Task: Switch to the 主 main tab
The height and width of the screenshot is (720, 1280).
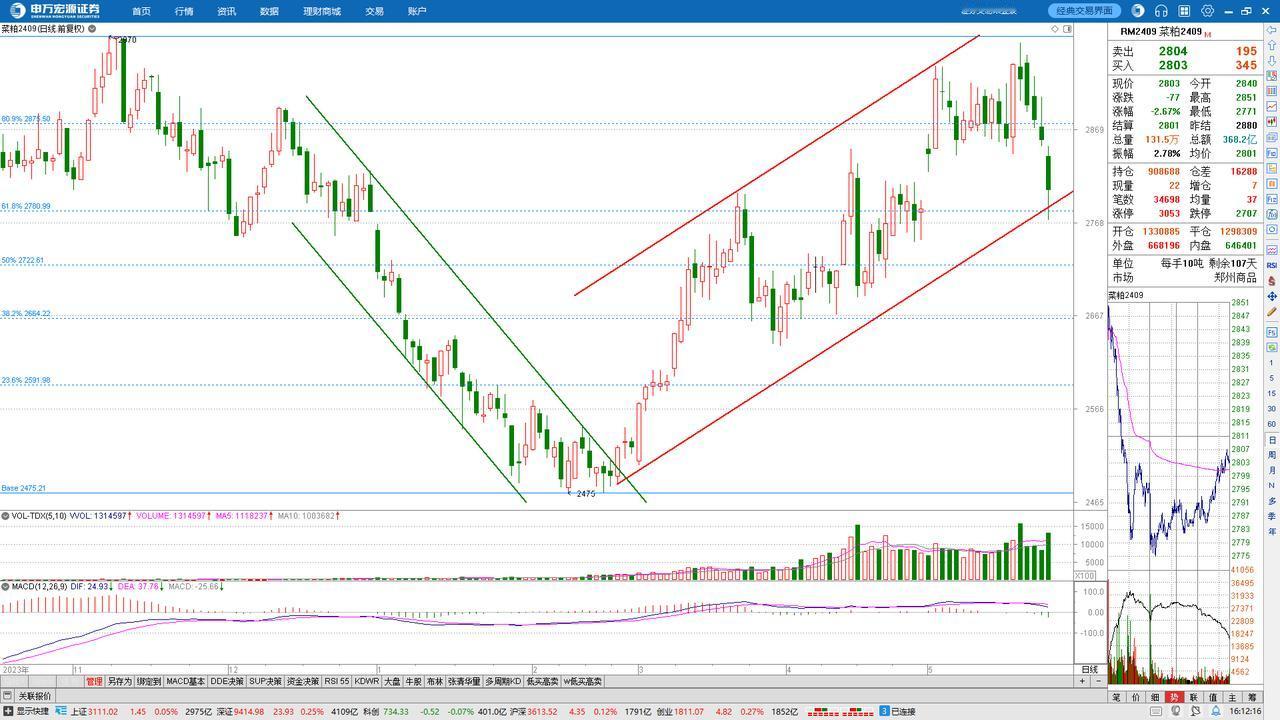Action: pyautogui.click(x=1232, y=697)
